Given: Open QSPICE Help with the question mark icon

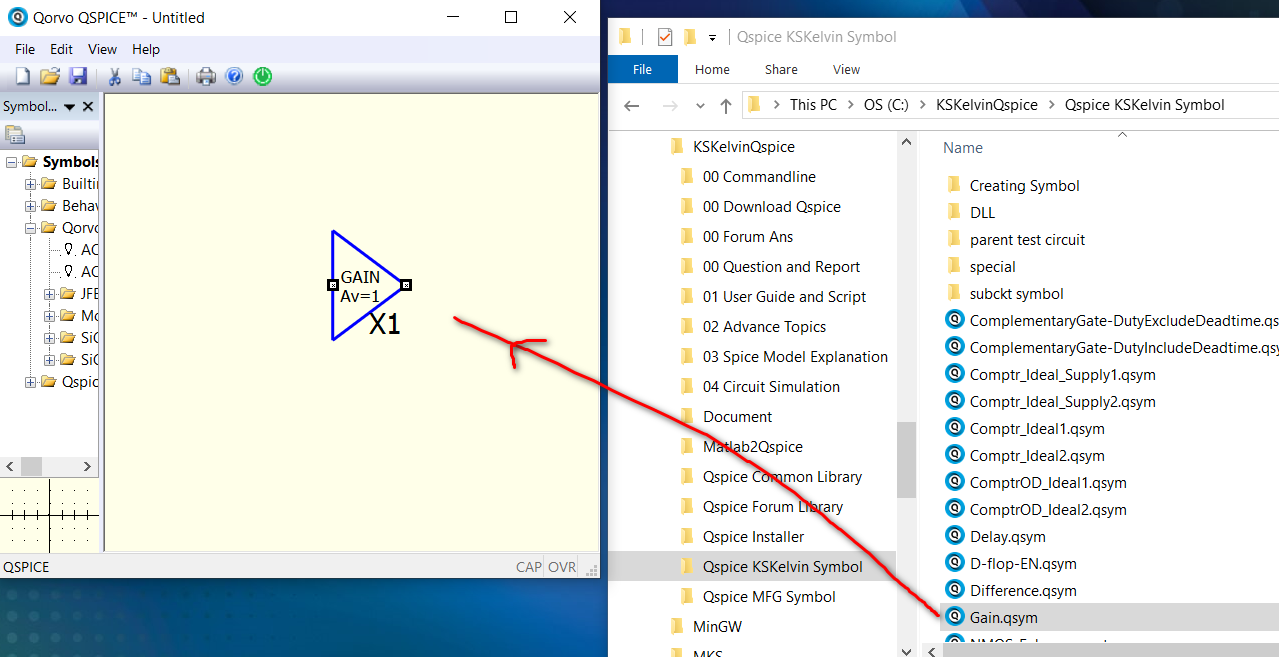Looking at the screenshot, I should pos(234,76).
